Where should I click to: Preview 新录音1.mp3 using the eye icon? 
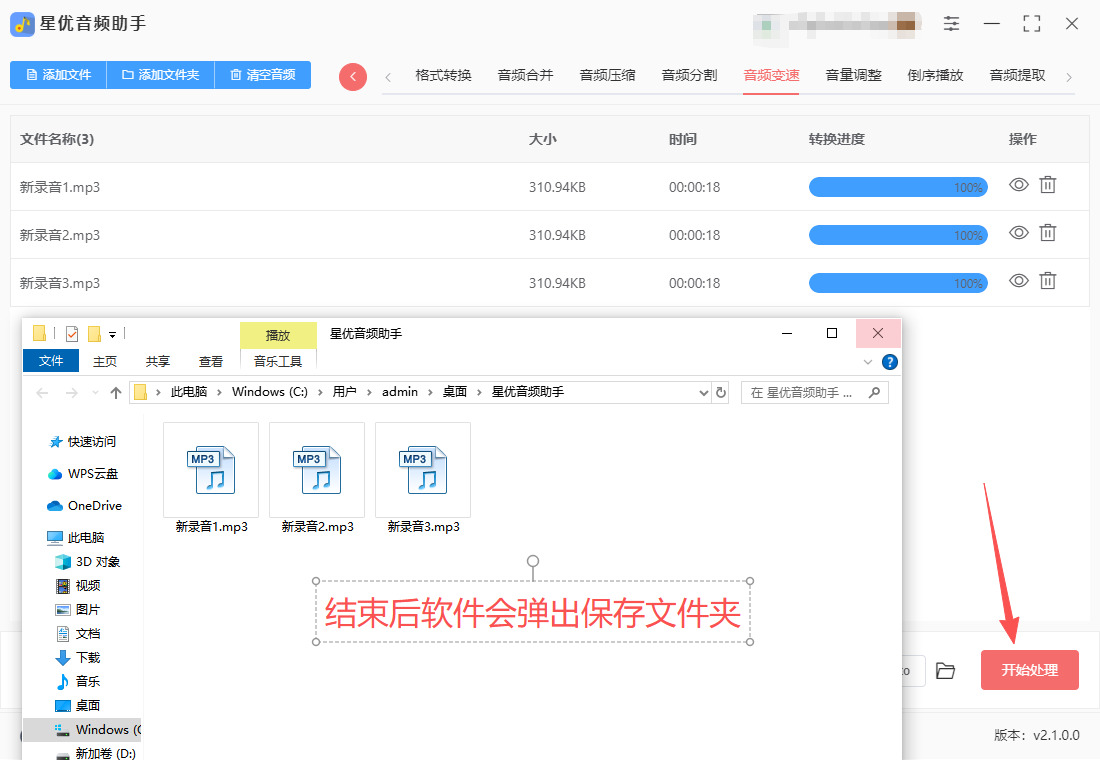tap(1018, 185)
